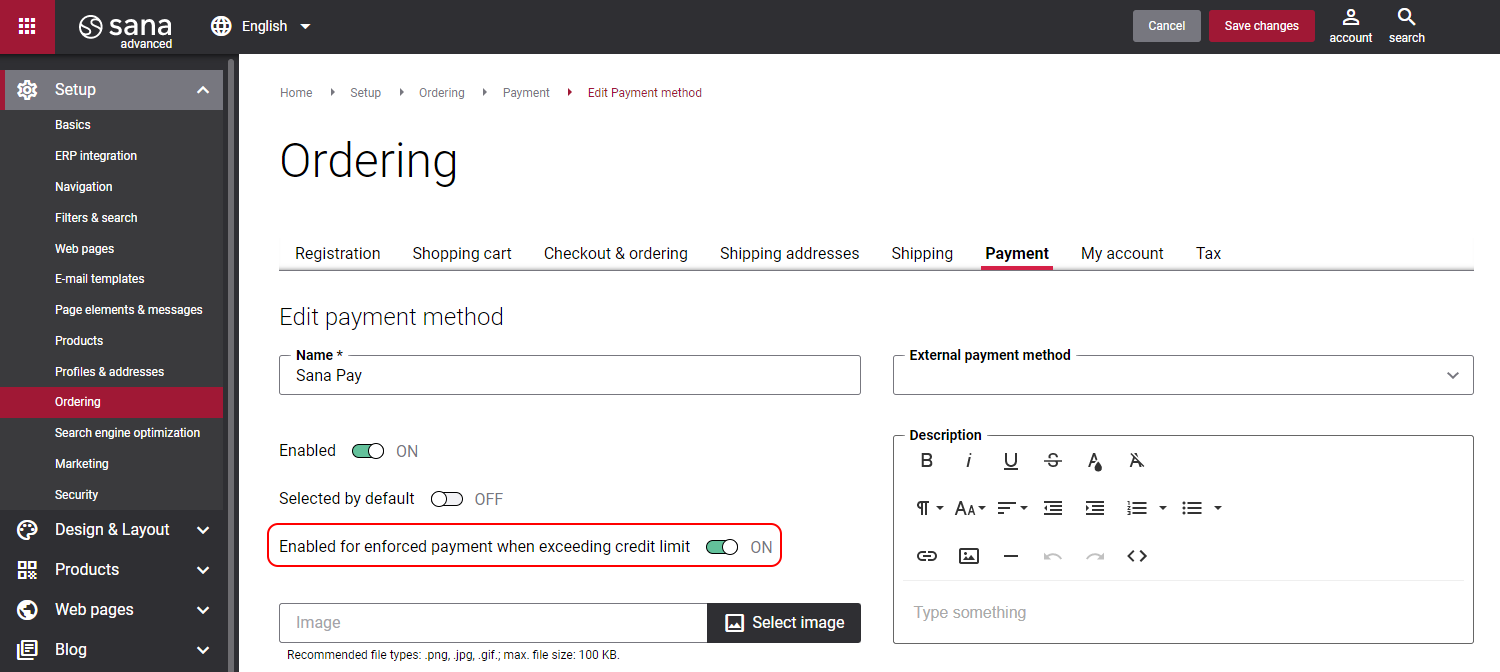Open code view in Description editor

(1137, 556)
